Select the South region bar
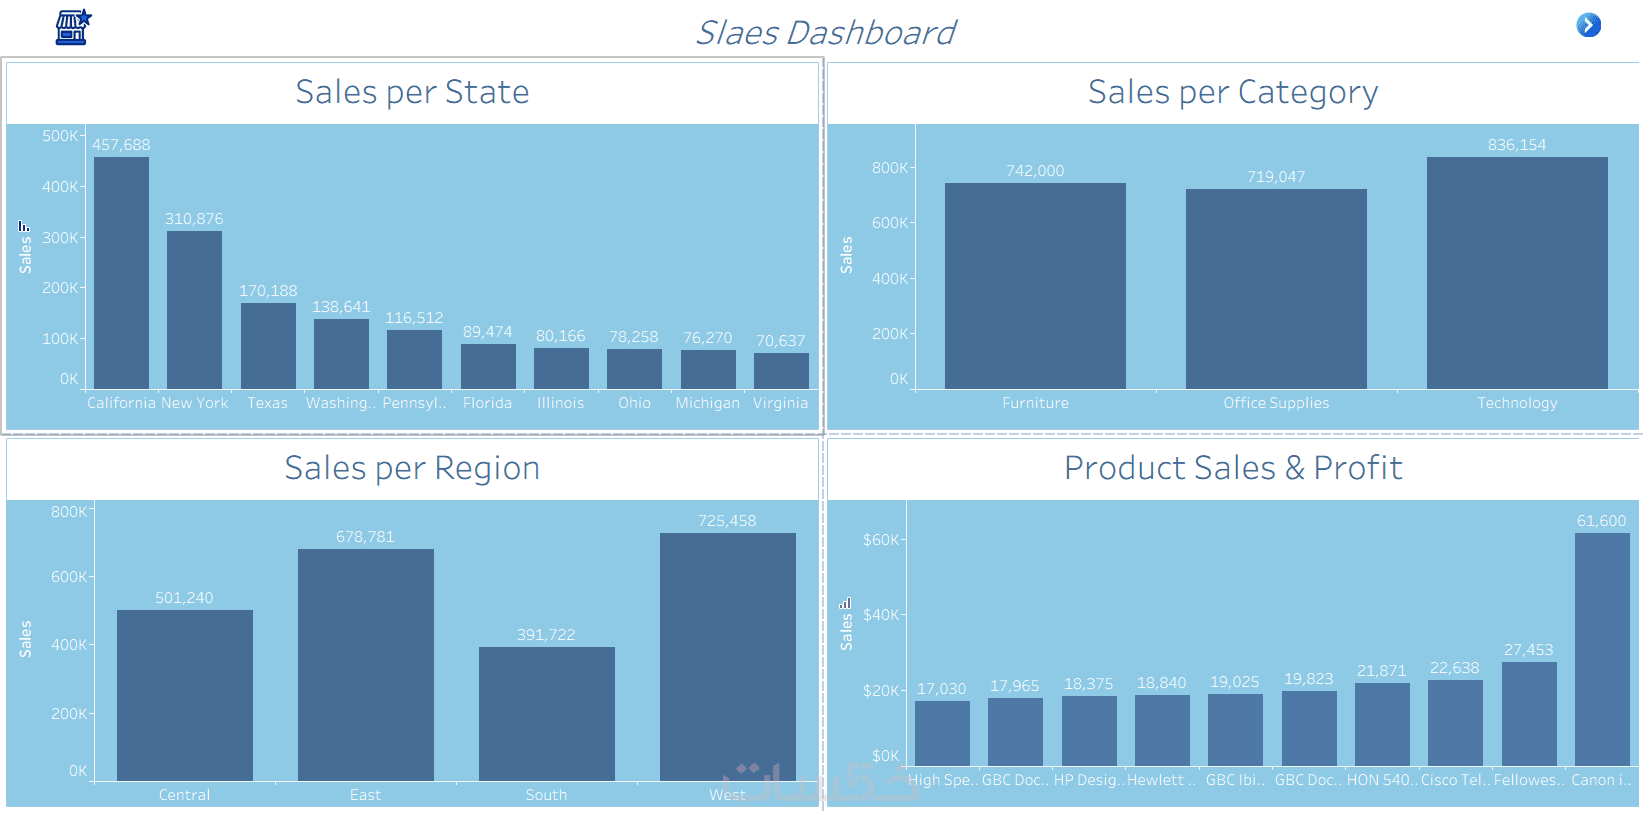Viewport: 1644px width, 818px height. pyautogui.click(x=546, y=713)
